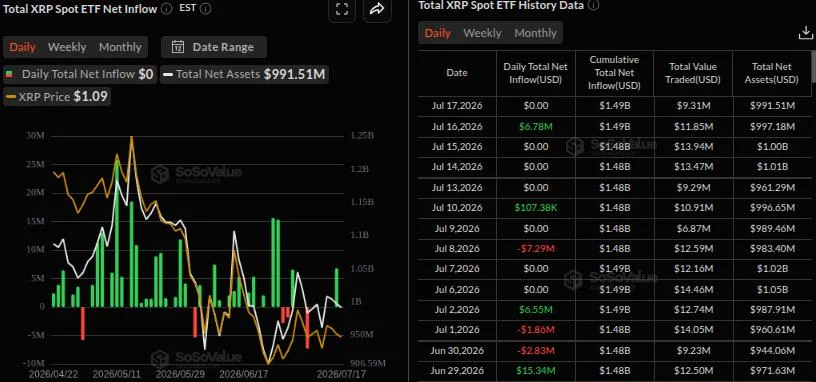Select the Jul 9,2026 date cell
The image size is (816, 382).
(457, 228)
